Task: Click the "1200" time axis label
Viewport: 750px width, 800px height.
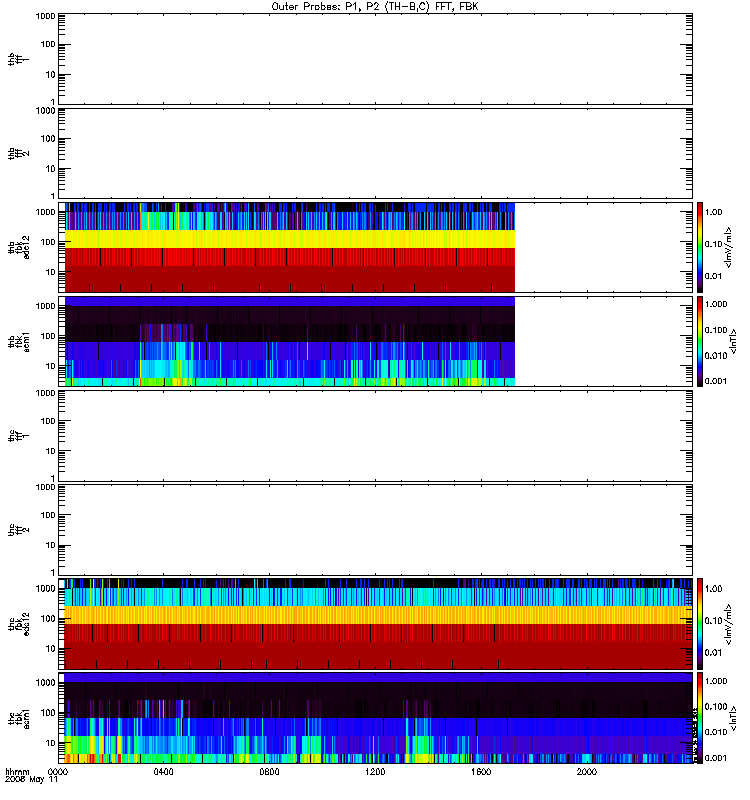Action: tap(375, 771)
